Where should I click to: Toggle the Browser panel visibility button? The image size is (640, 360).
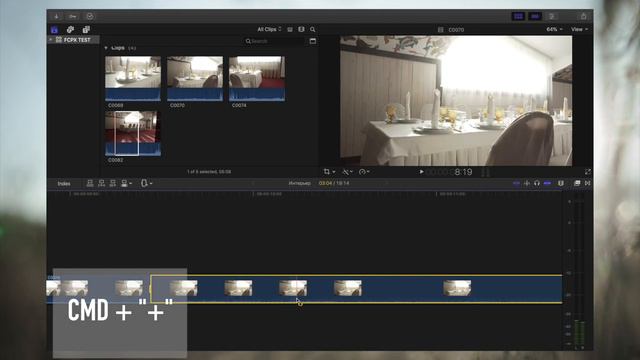518,16
